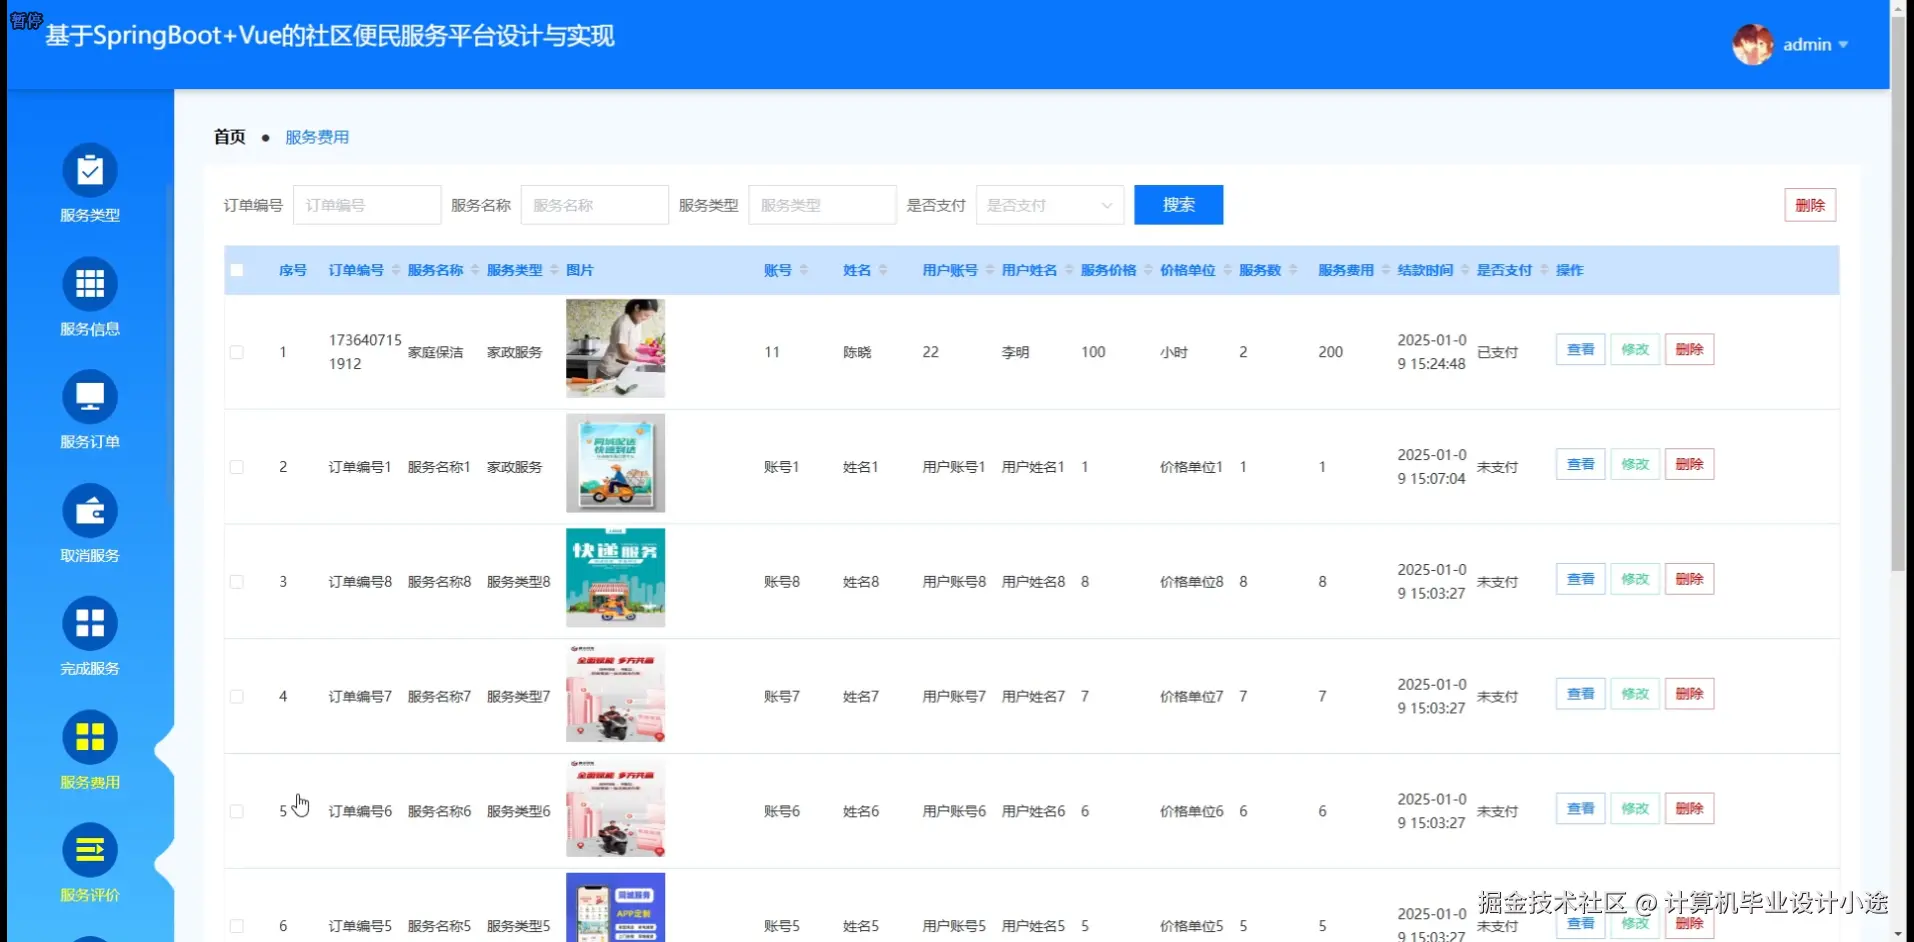Delete 订单编号8 row with 删除
The height and width of the screenshot is (942, 1914).
[1689, 579]
